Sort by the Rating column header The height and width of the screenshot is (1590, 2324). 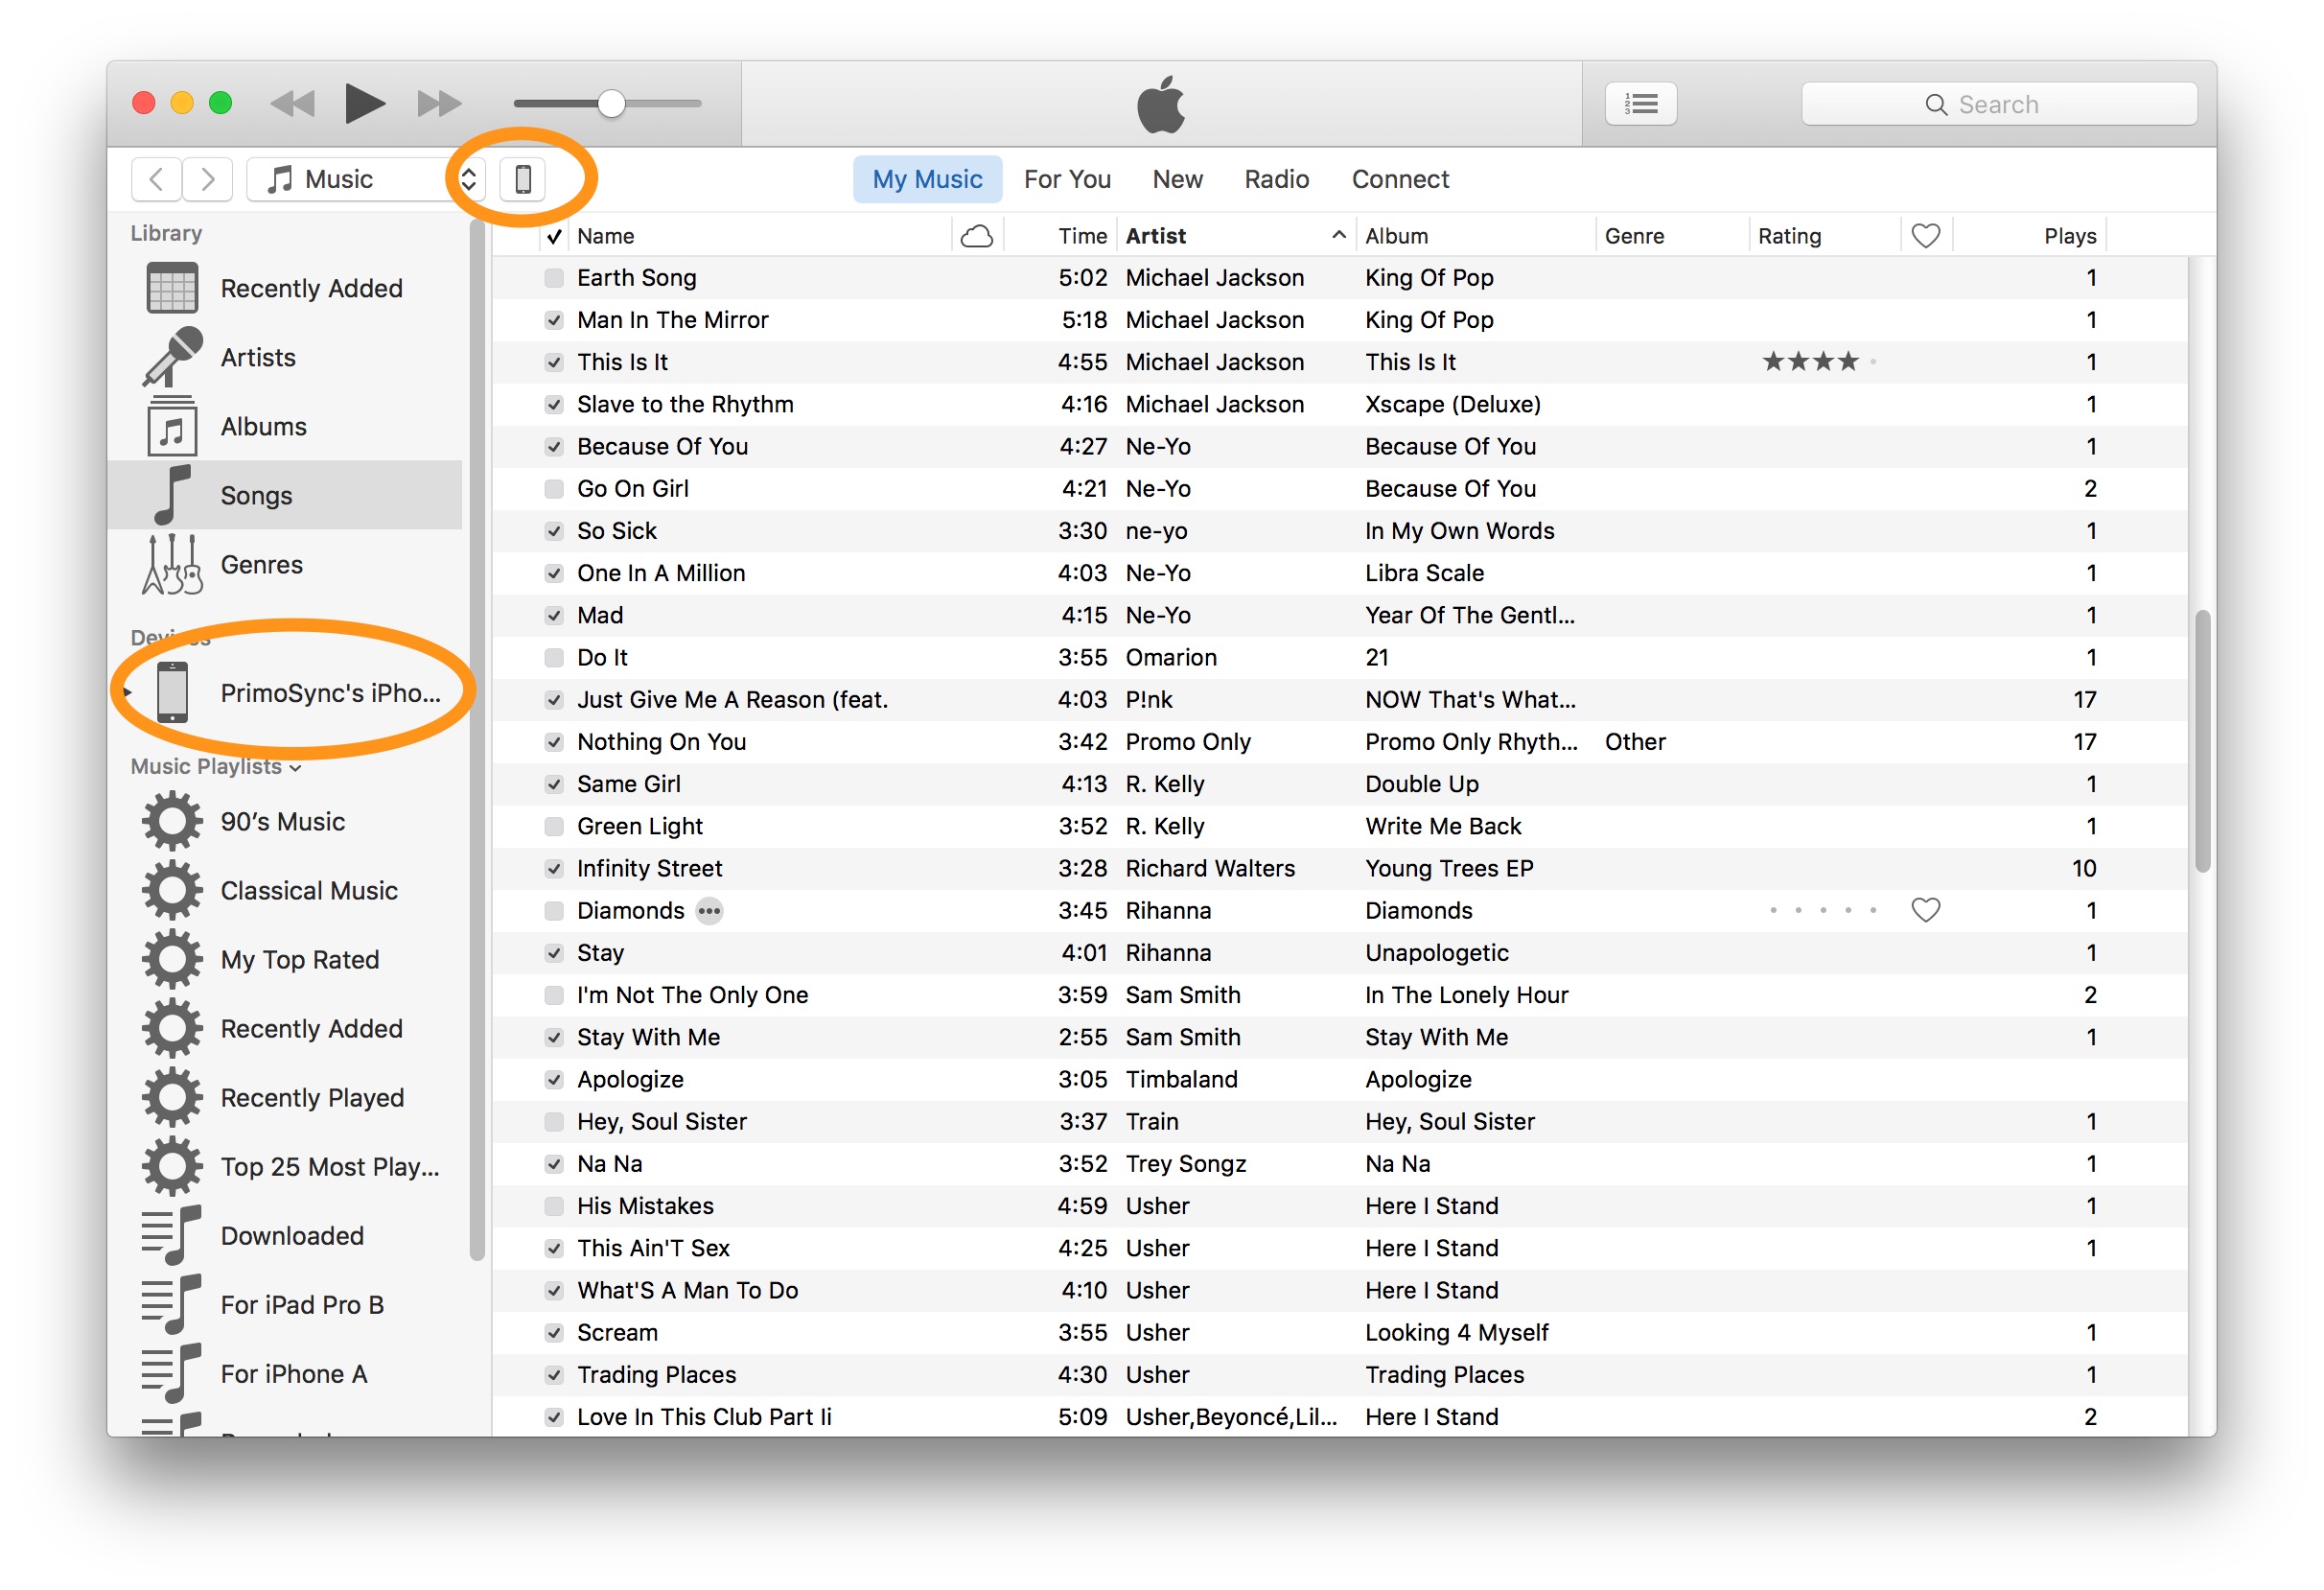(x=1825, y=236)
